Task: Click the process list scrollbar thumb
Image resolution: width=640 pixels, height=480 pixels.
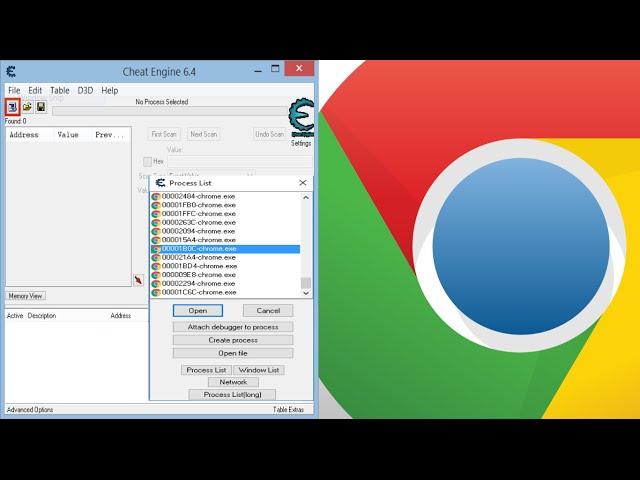Action: click(x=306, y=282)
